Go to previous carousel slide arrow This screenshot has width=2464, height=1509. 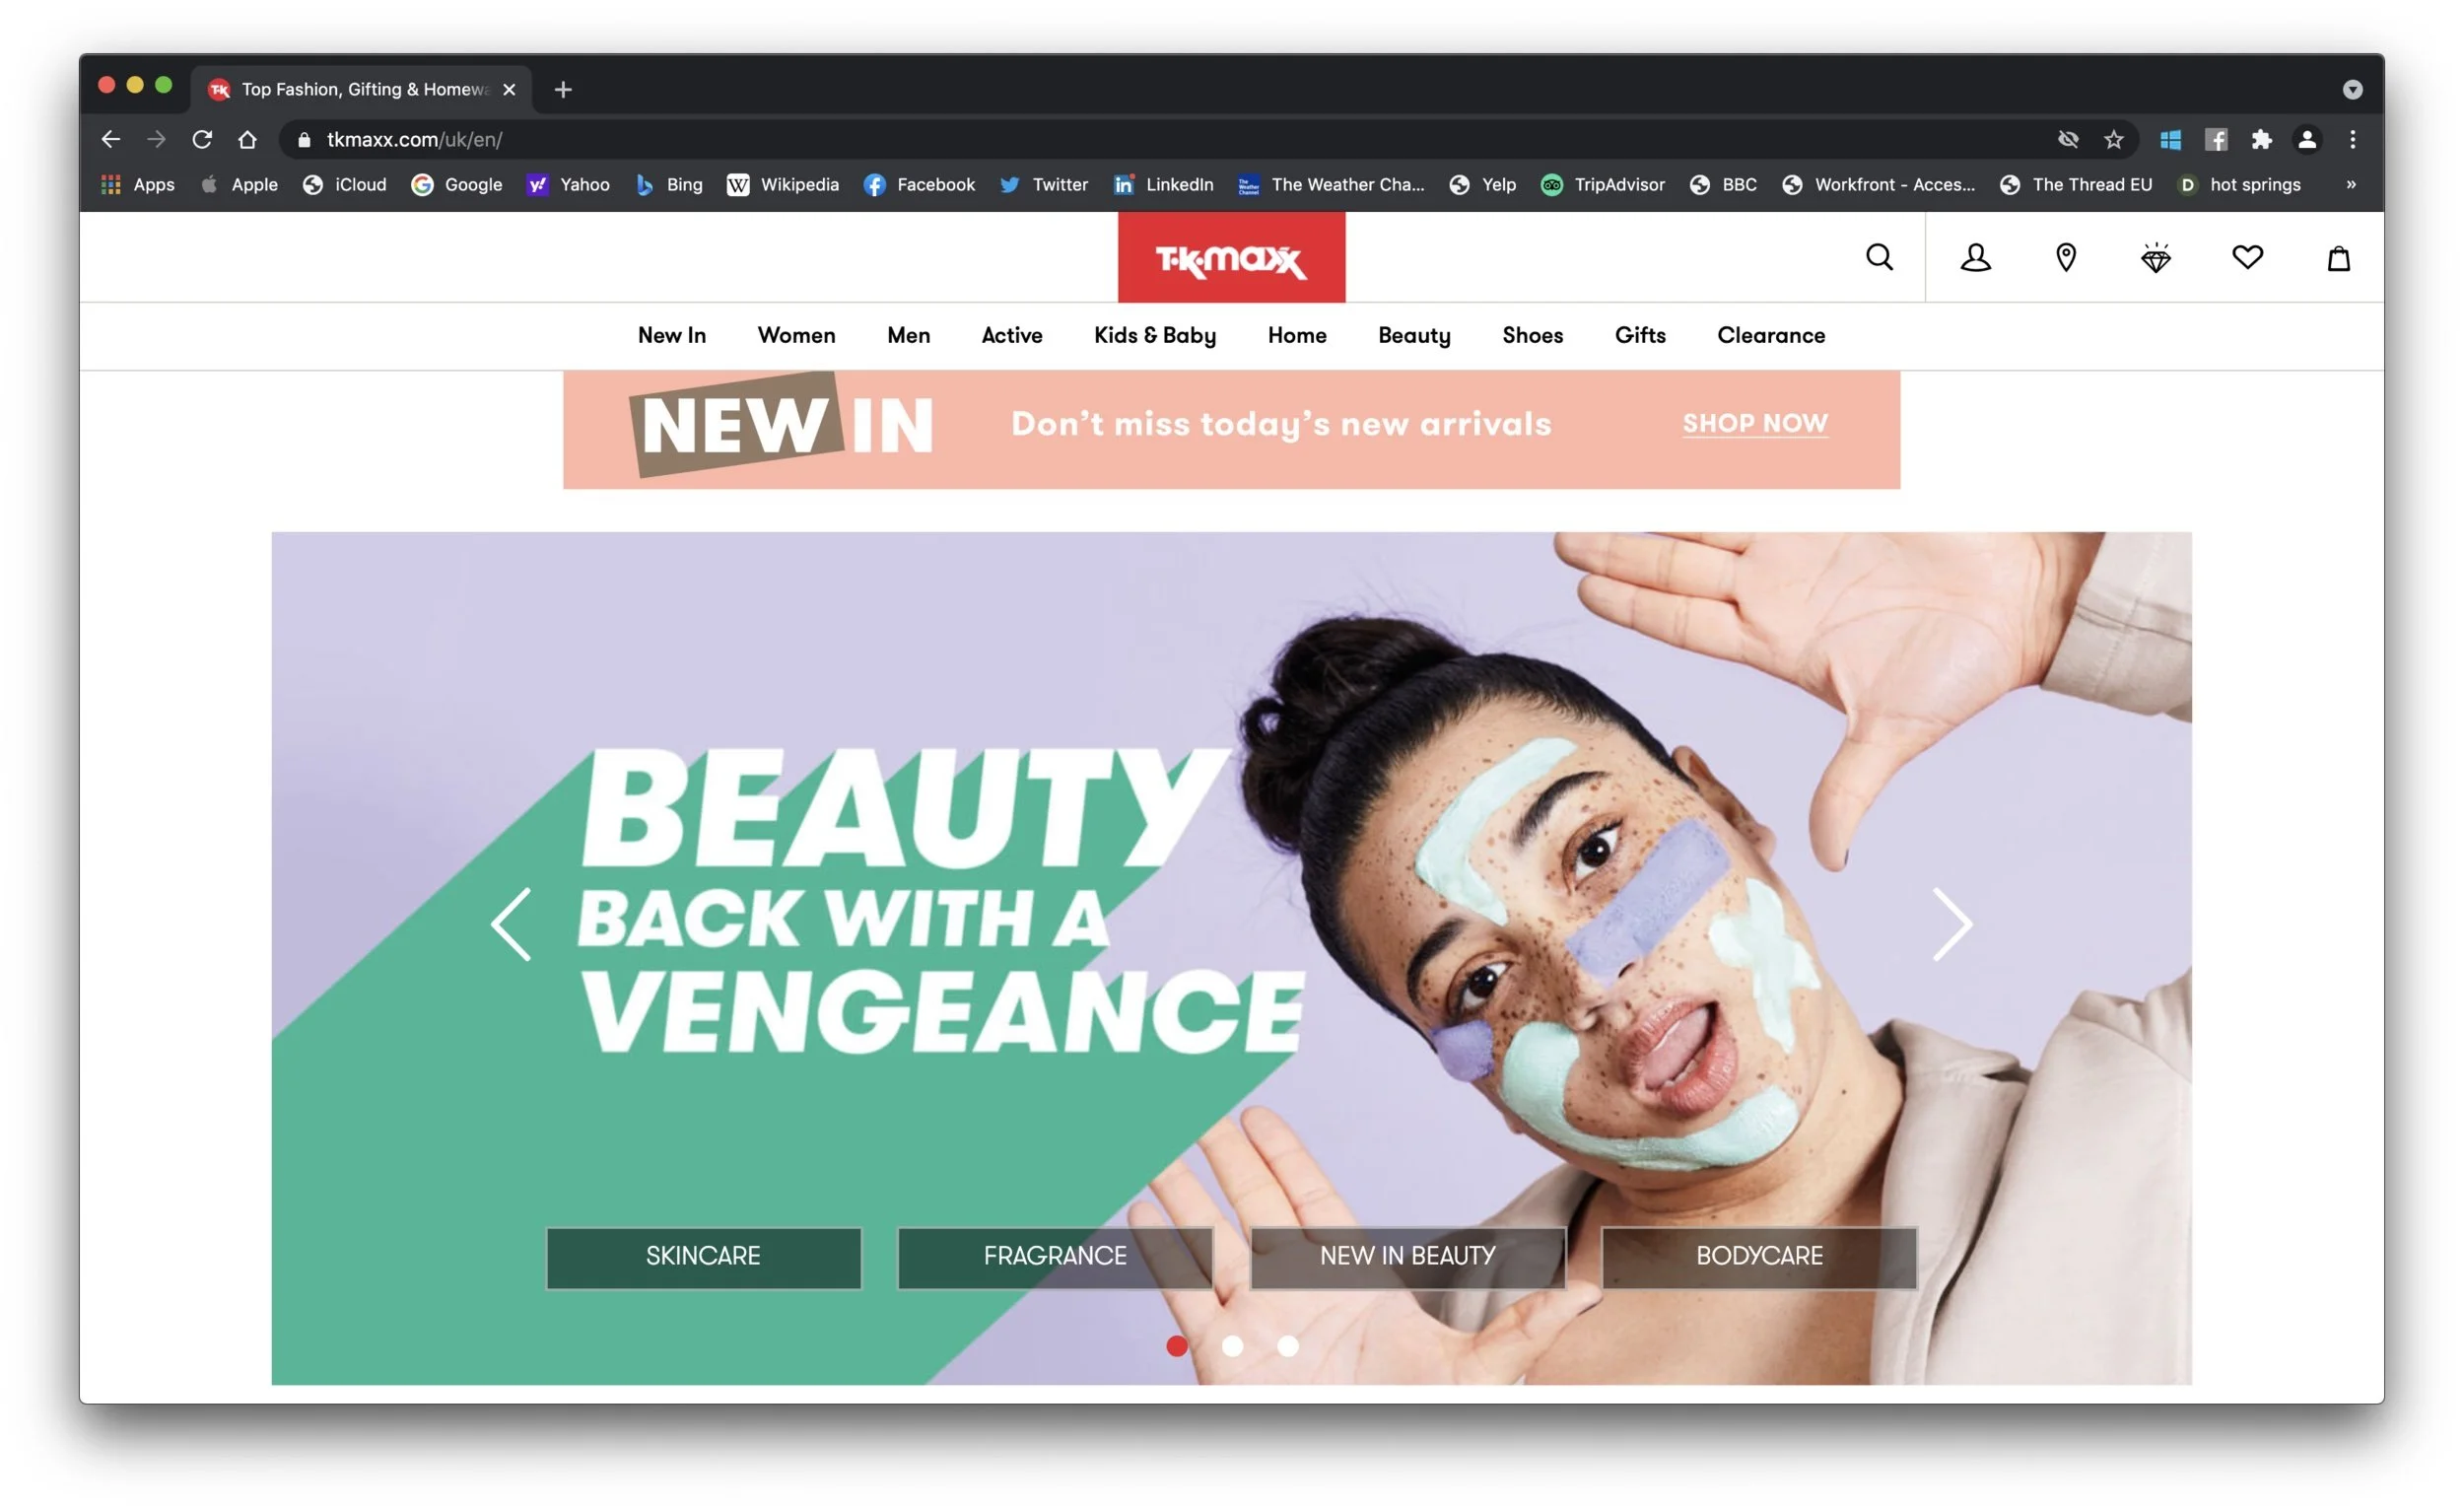coord(511,924)
